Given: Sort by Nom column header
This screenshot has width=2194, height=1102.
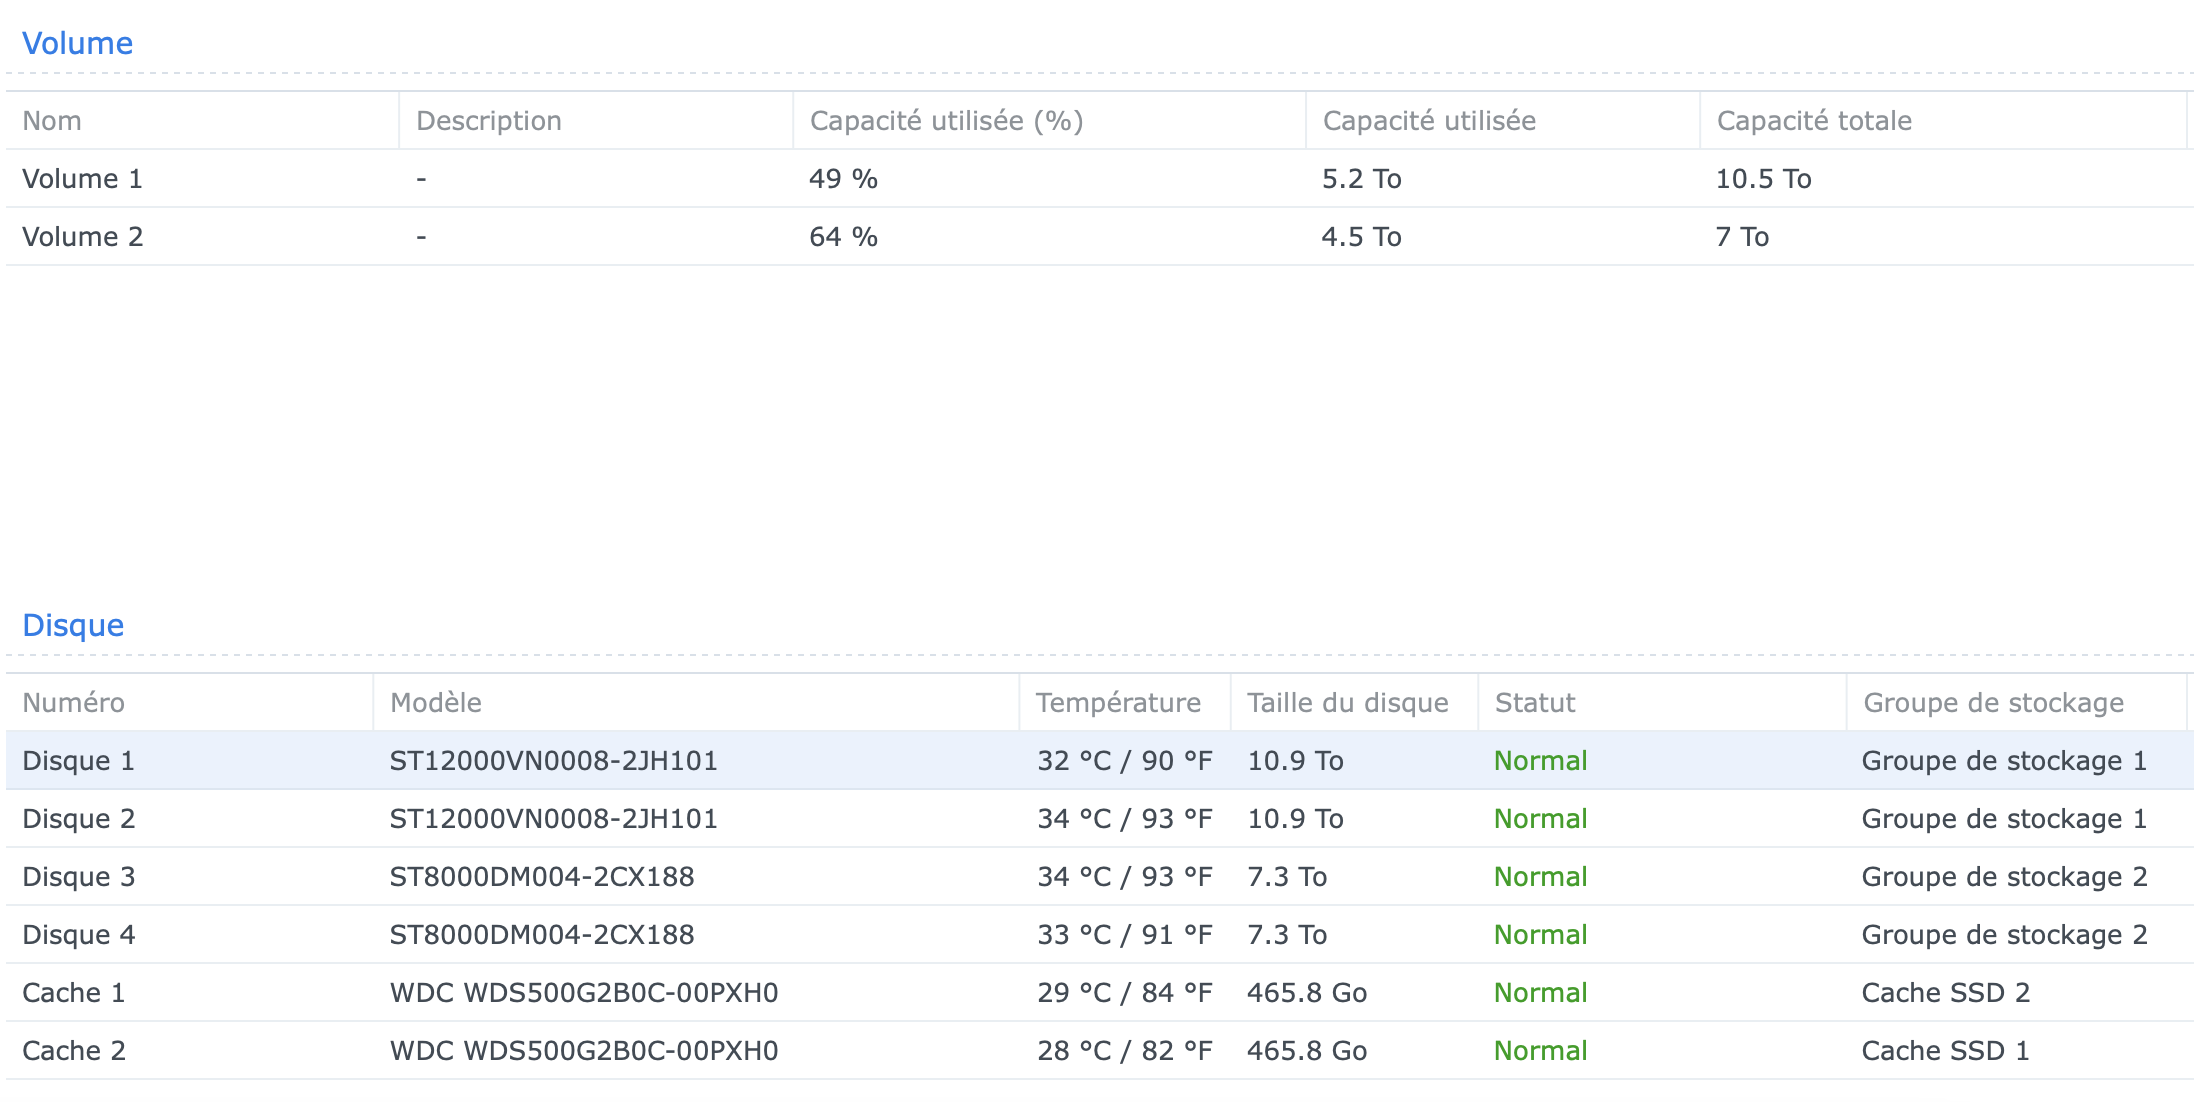Looking at the screenshot, I should [x=52, y=121].
